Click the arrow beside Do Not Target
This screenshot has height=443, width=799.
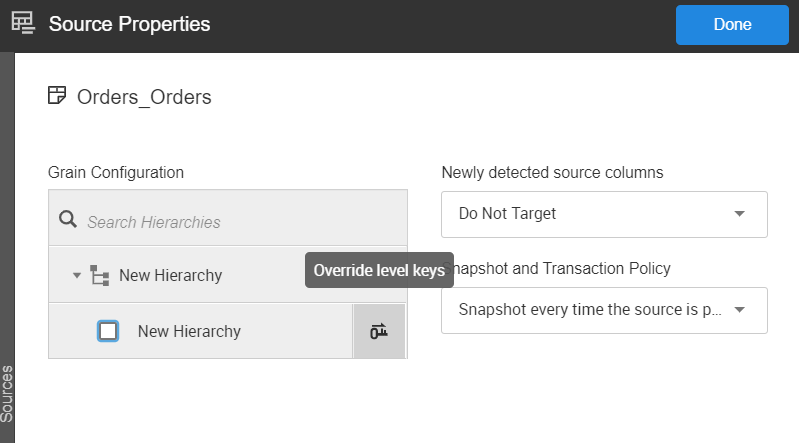[739, 214]
